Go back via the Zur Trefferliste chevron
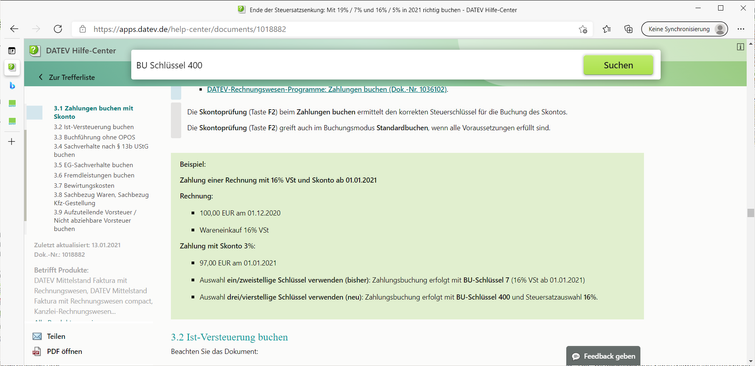Viewport: 755px width, 366px height. [40, 77]
